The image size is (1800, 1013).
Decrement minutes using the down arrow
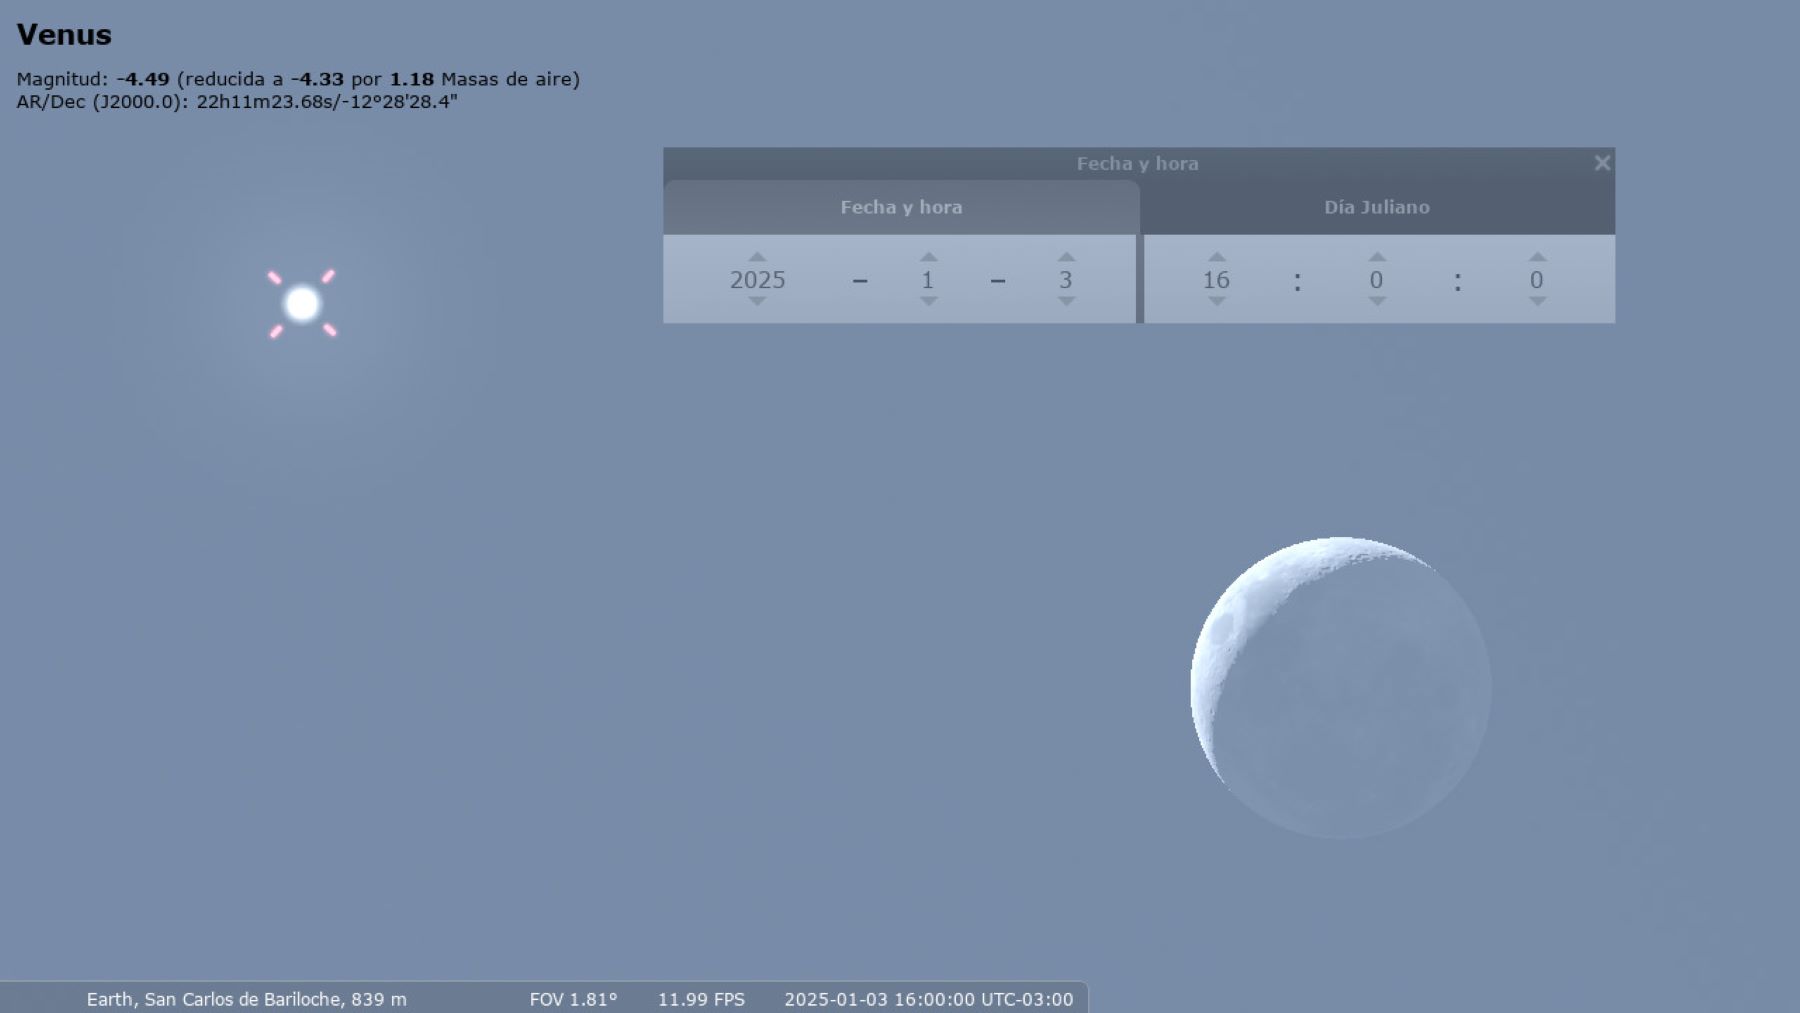(x=1377, y=301)
